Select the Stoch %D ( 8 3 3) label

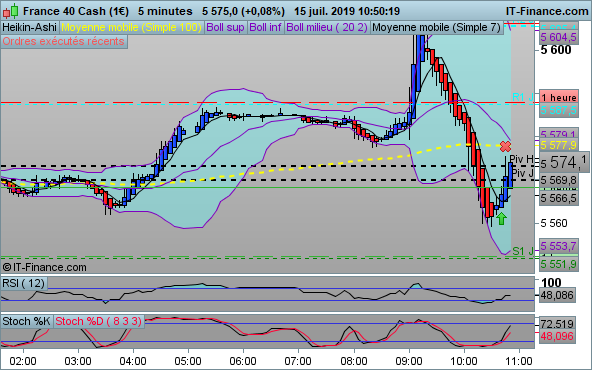[x=99, y=321]
